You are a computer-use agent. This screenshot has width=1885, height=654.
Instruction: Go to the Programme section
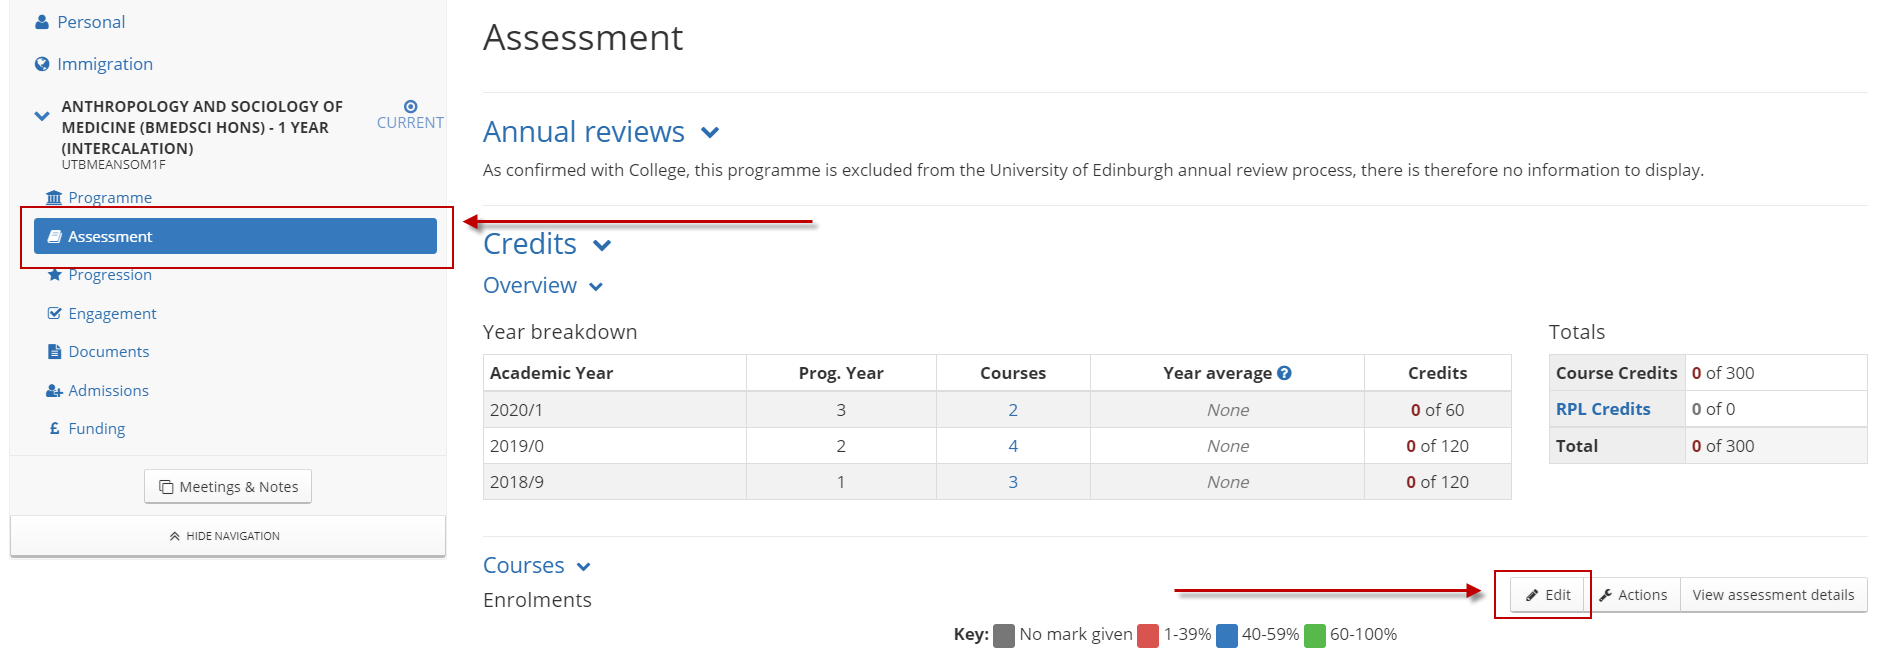point(110,198)
